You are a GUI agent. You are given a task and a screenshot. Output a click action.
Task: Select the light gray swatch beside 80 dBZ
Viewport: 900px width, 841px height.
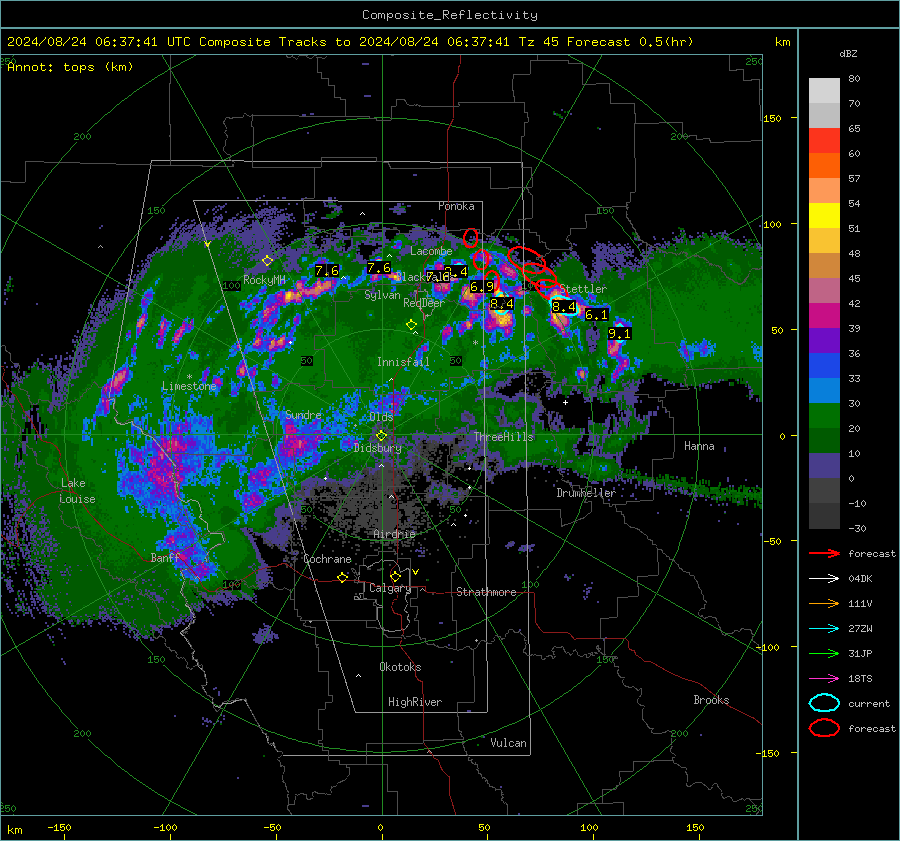[824, 91]
